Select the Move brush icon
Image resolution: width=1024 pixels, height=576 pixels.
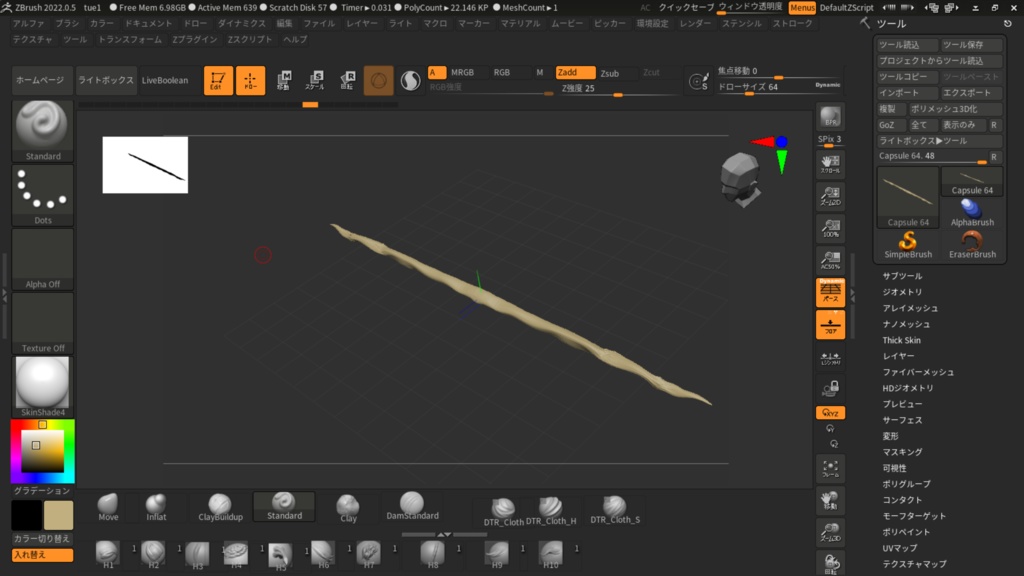click(108, 507)
